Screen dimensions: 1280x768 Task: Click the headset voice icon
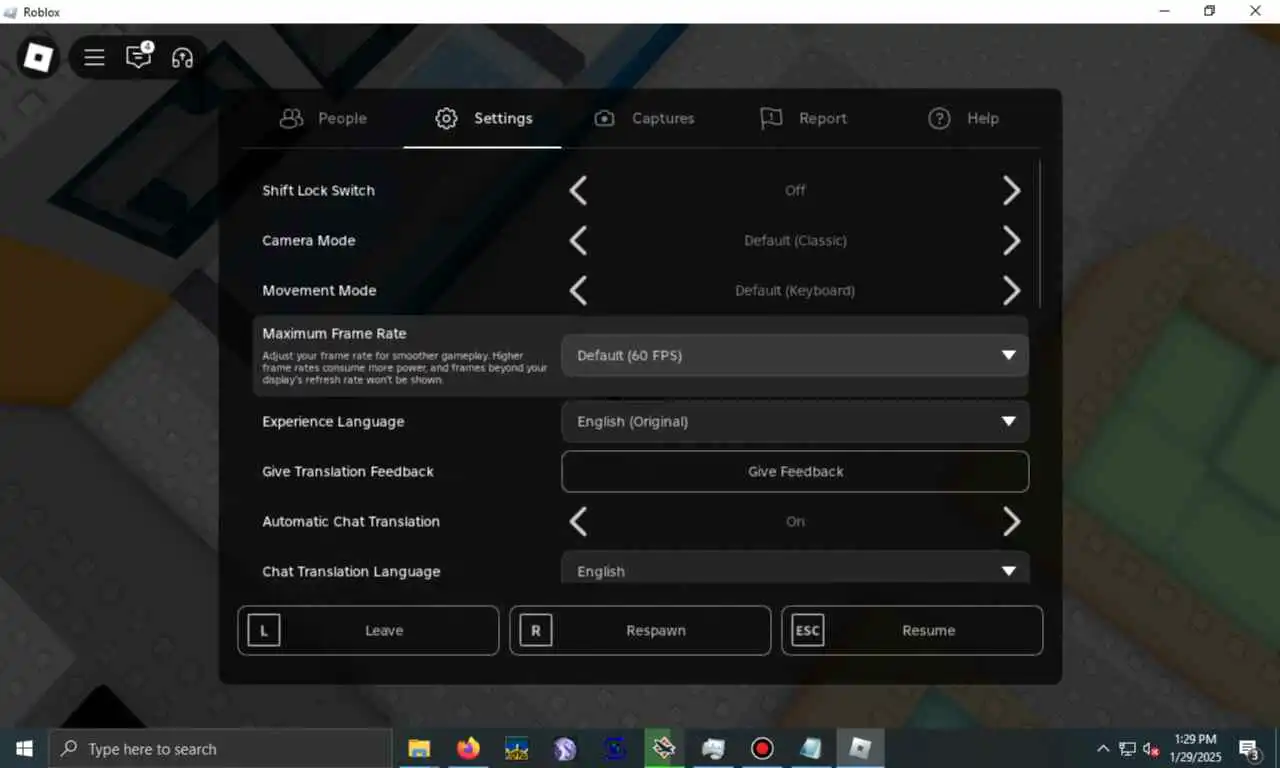click(x=182, y=58)
